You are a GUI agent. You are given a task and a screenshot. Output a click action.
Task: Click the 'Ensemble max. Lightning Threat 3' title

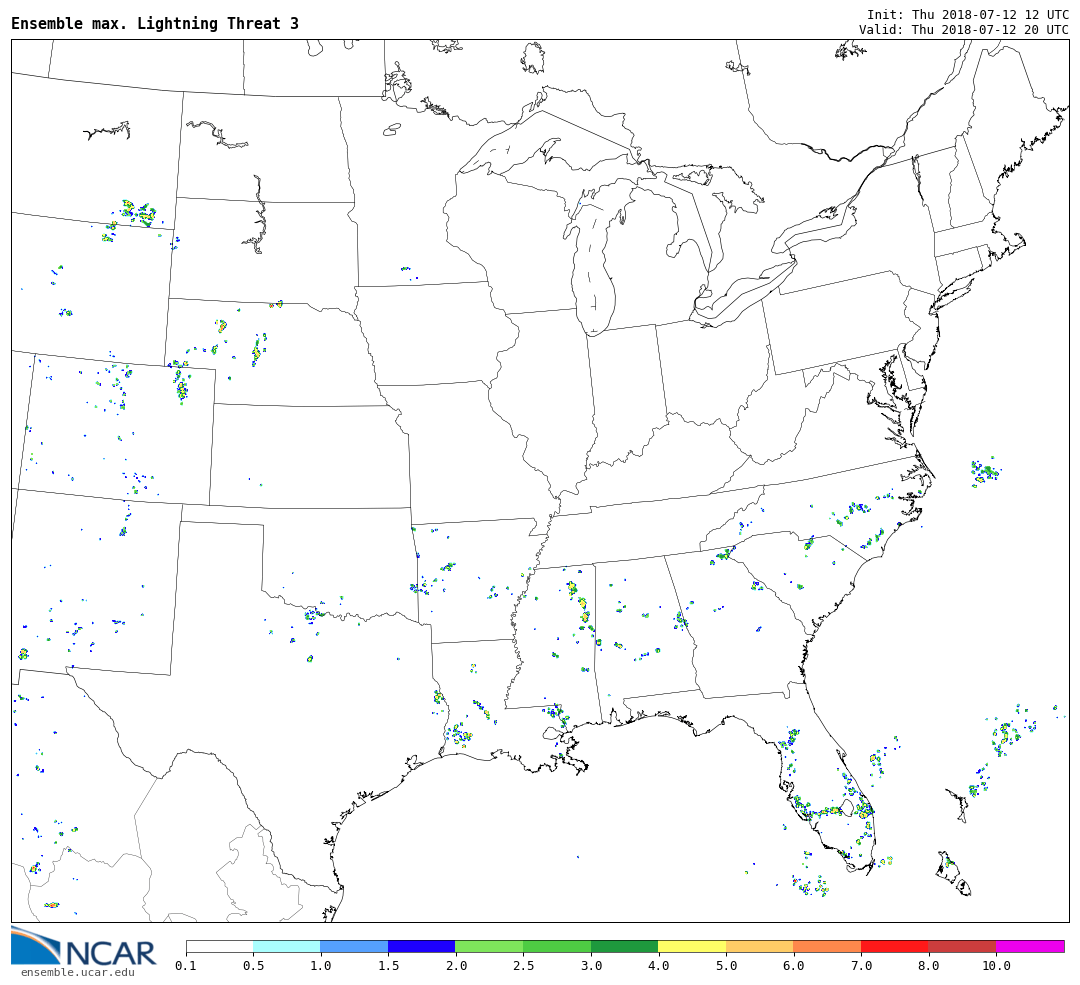pyautogui.click(x=155, y=24)
